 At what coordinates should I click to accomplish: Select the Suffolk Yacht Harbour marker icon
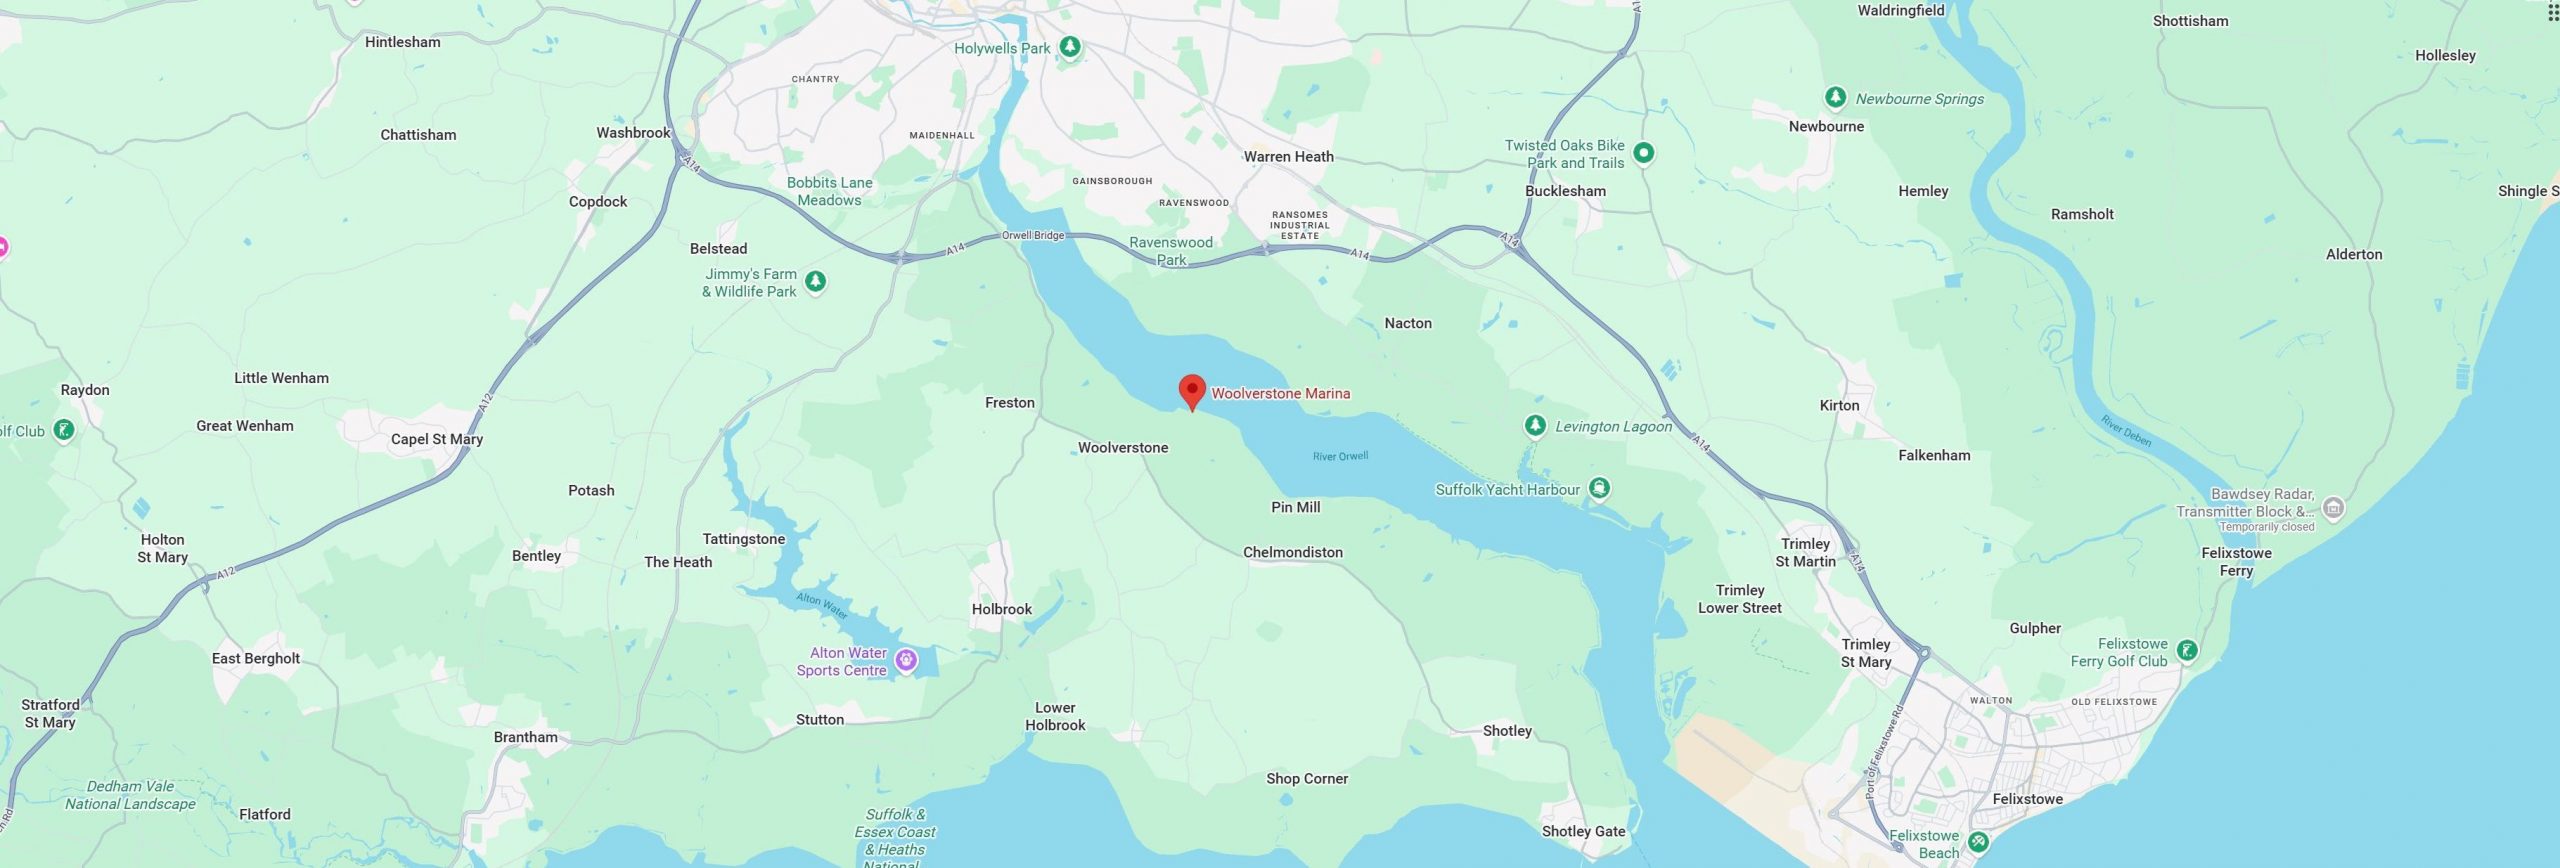point(1600,489)
